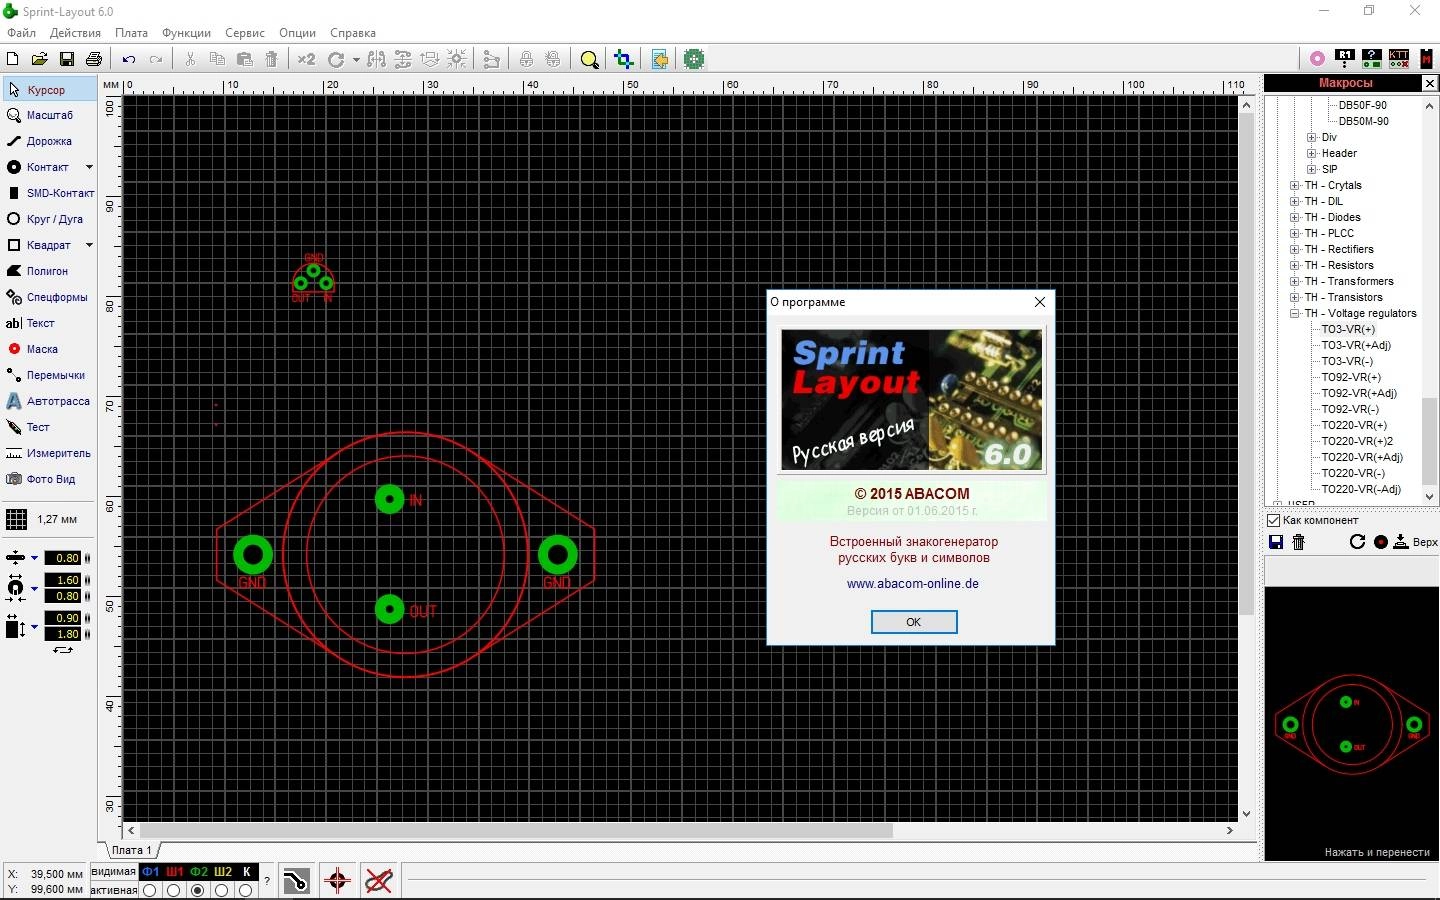Select the Текст tool
Image resolution: width=1440 pixels, height=900 pixels.
point(50,323)
